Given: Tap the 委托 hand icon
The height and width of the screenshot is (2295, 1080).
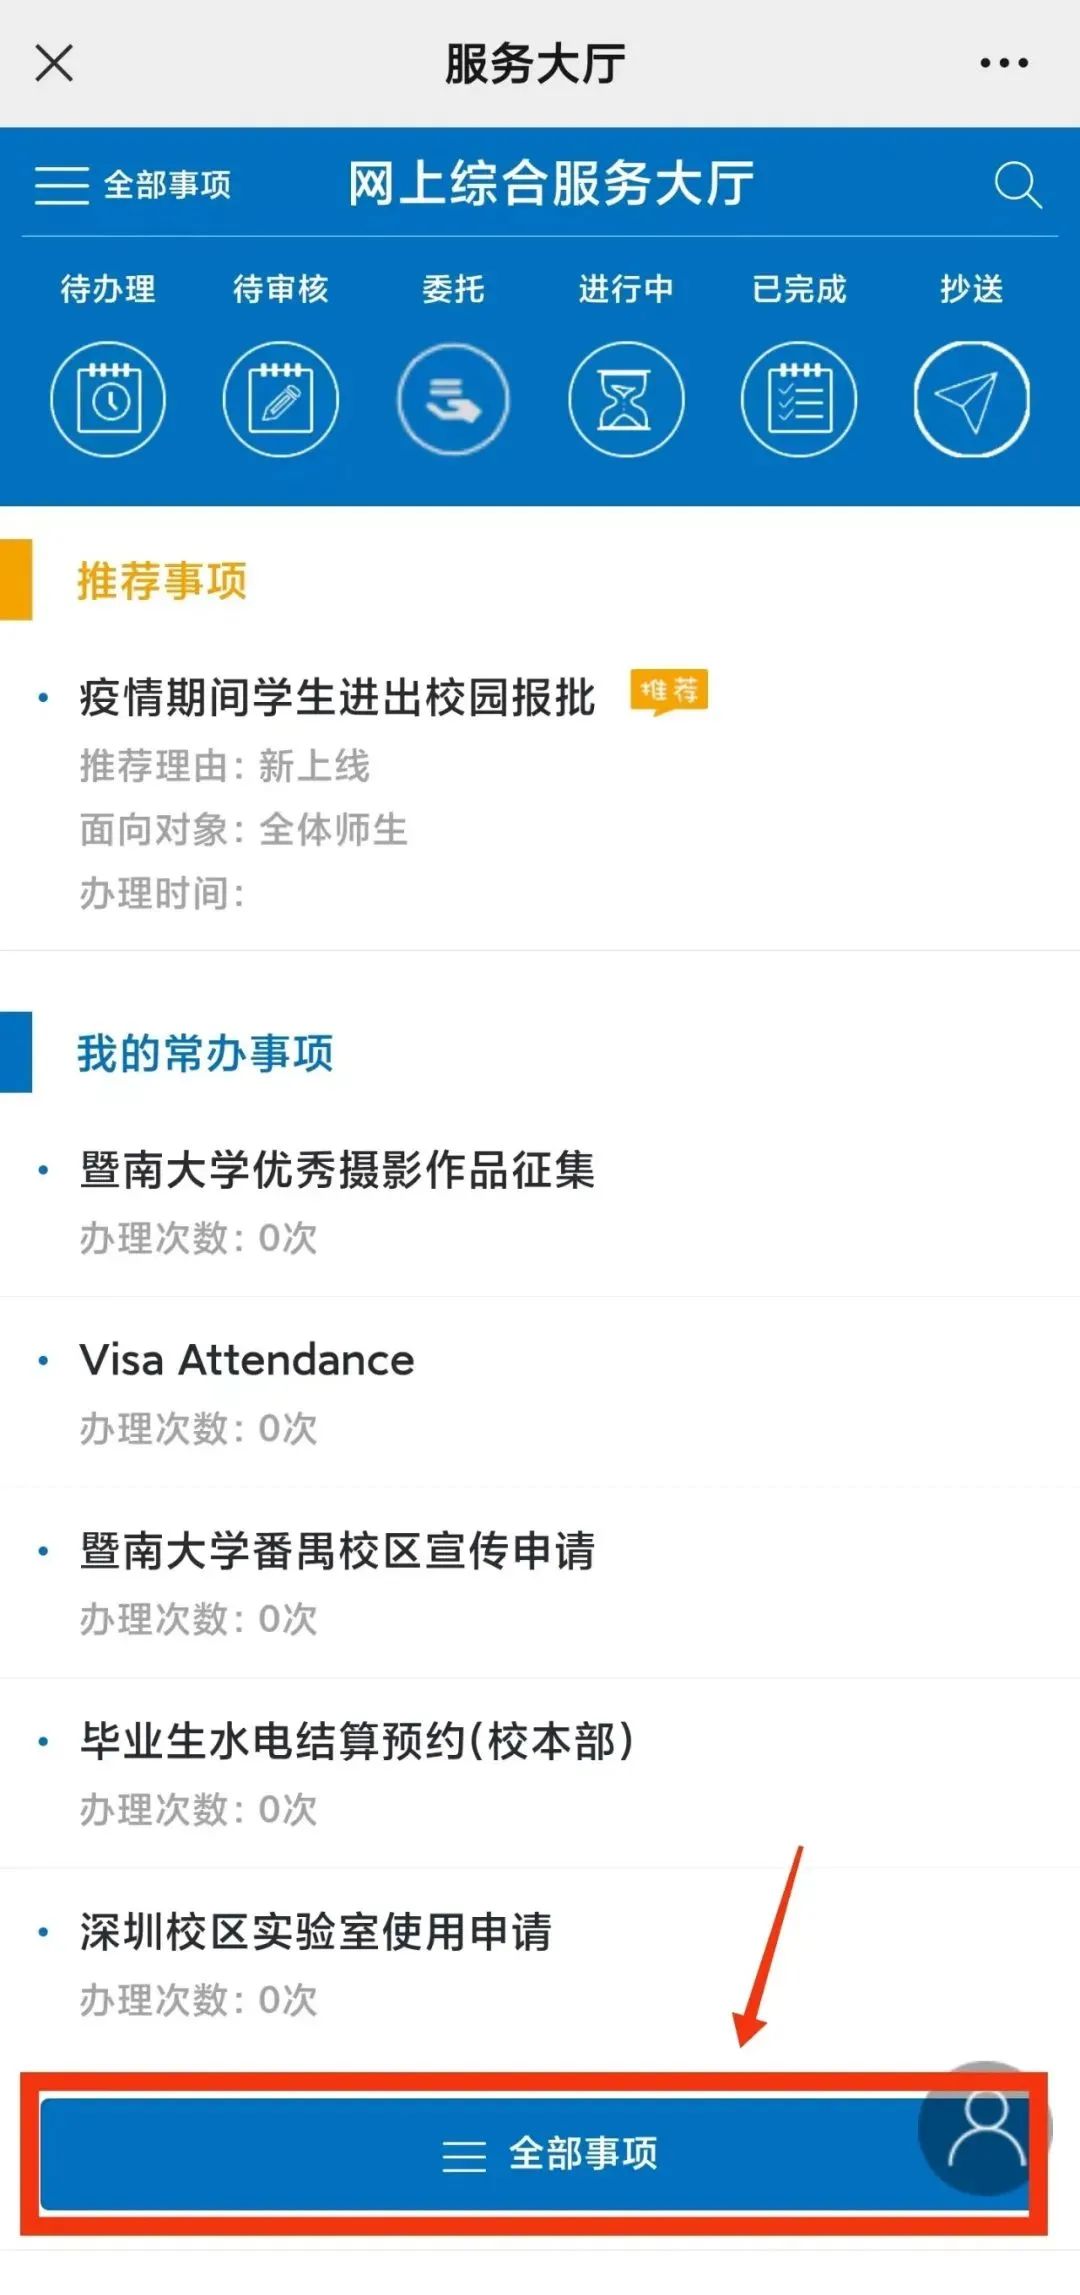Looking at the screenshot, I should point(453,399).
